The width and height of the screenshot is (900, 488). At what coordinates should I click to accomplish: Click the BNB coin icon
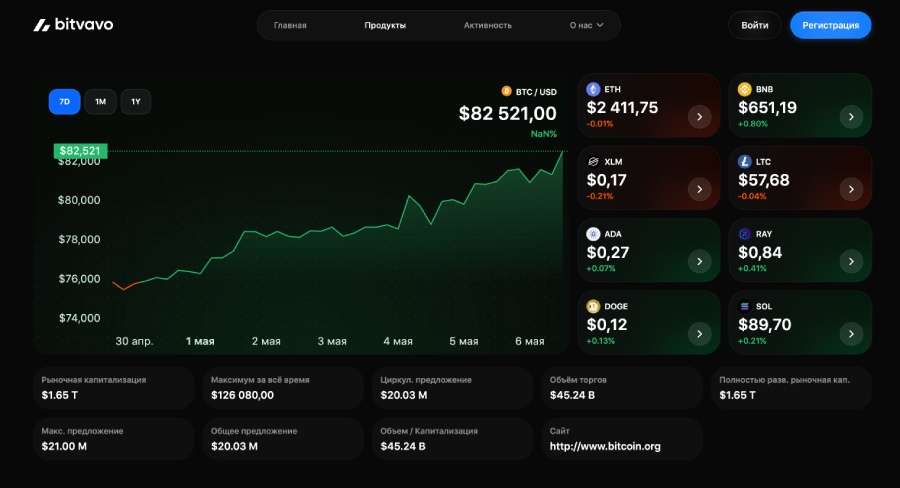click(x=744, y=89)
